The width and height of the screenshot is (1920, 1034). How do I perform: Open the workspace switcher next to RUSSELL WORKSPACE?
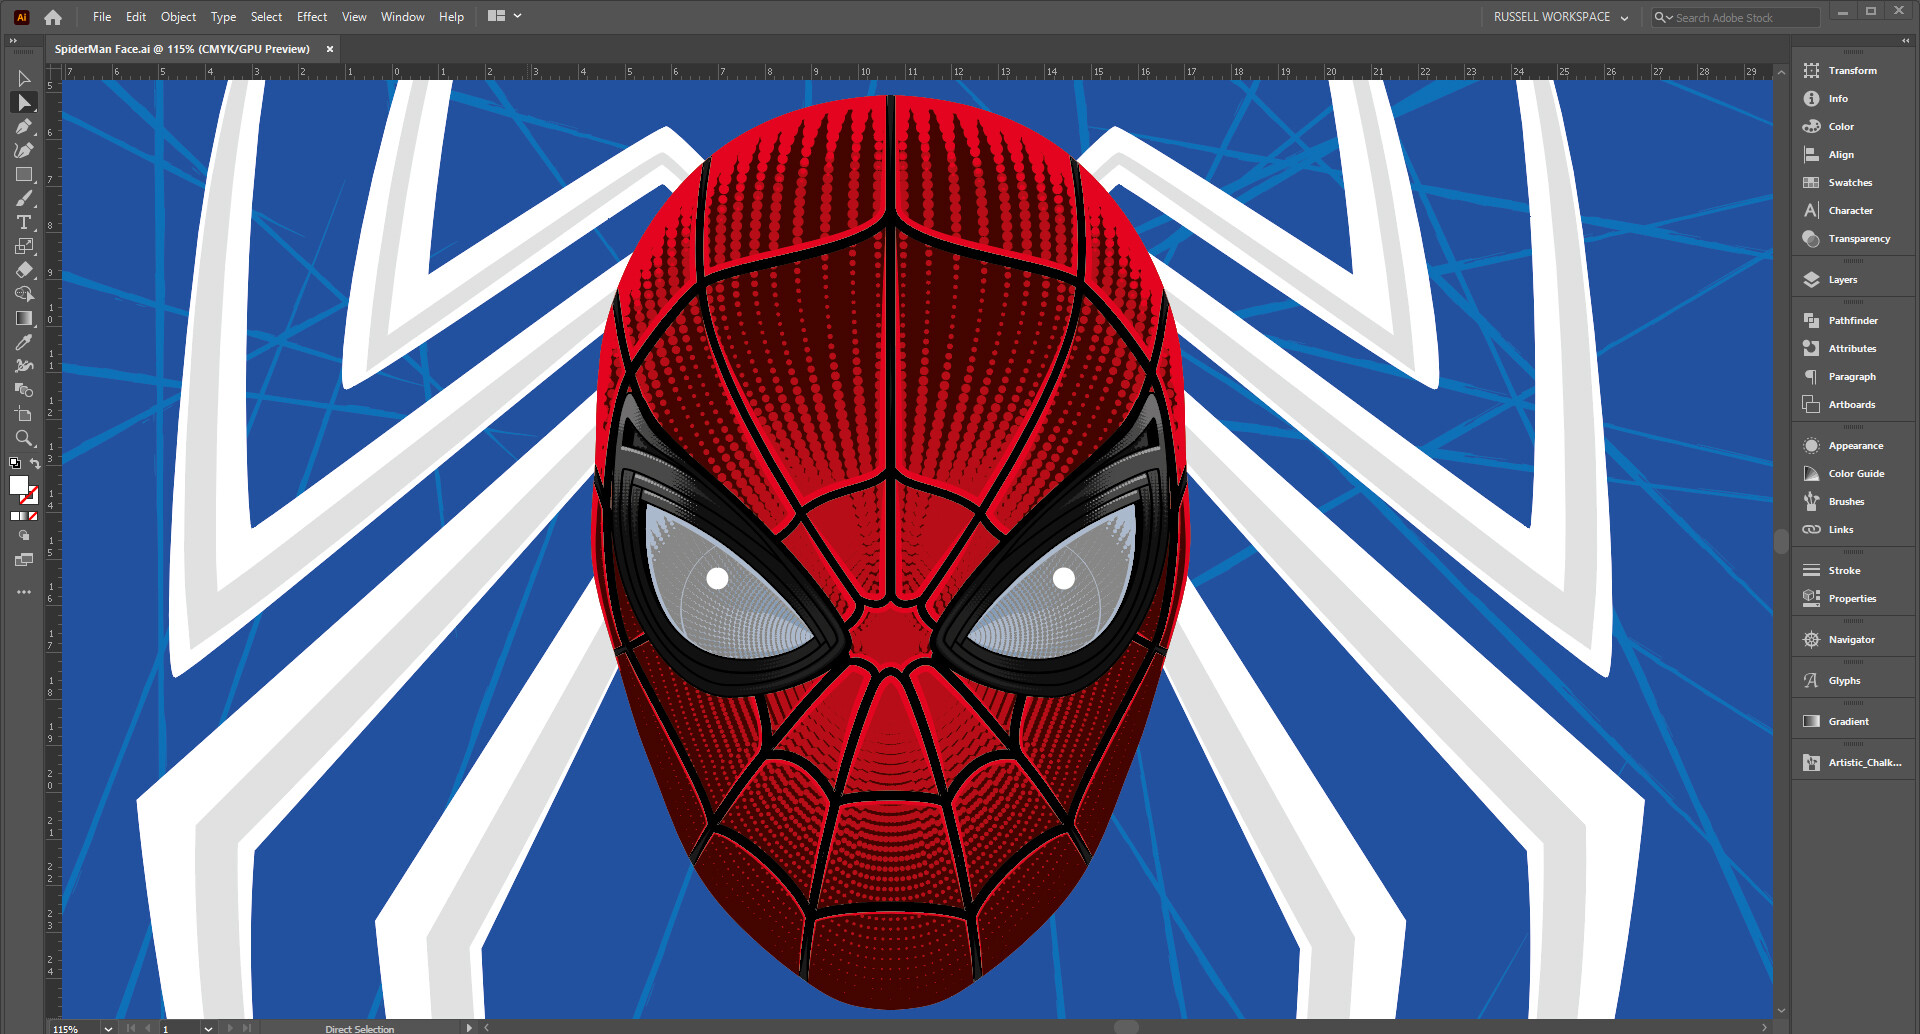[x=1624, y=16]
